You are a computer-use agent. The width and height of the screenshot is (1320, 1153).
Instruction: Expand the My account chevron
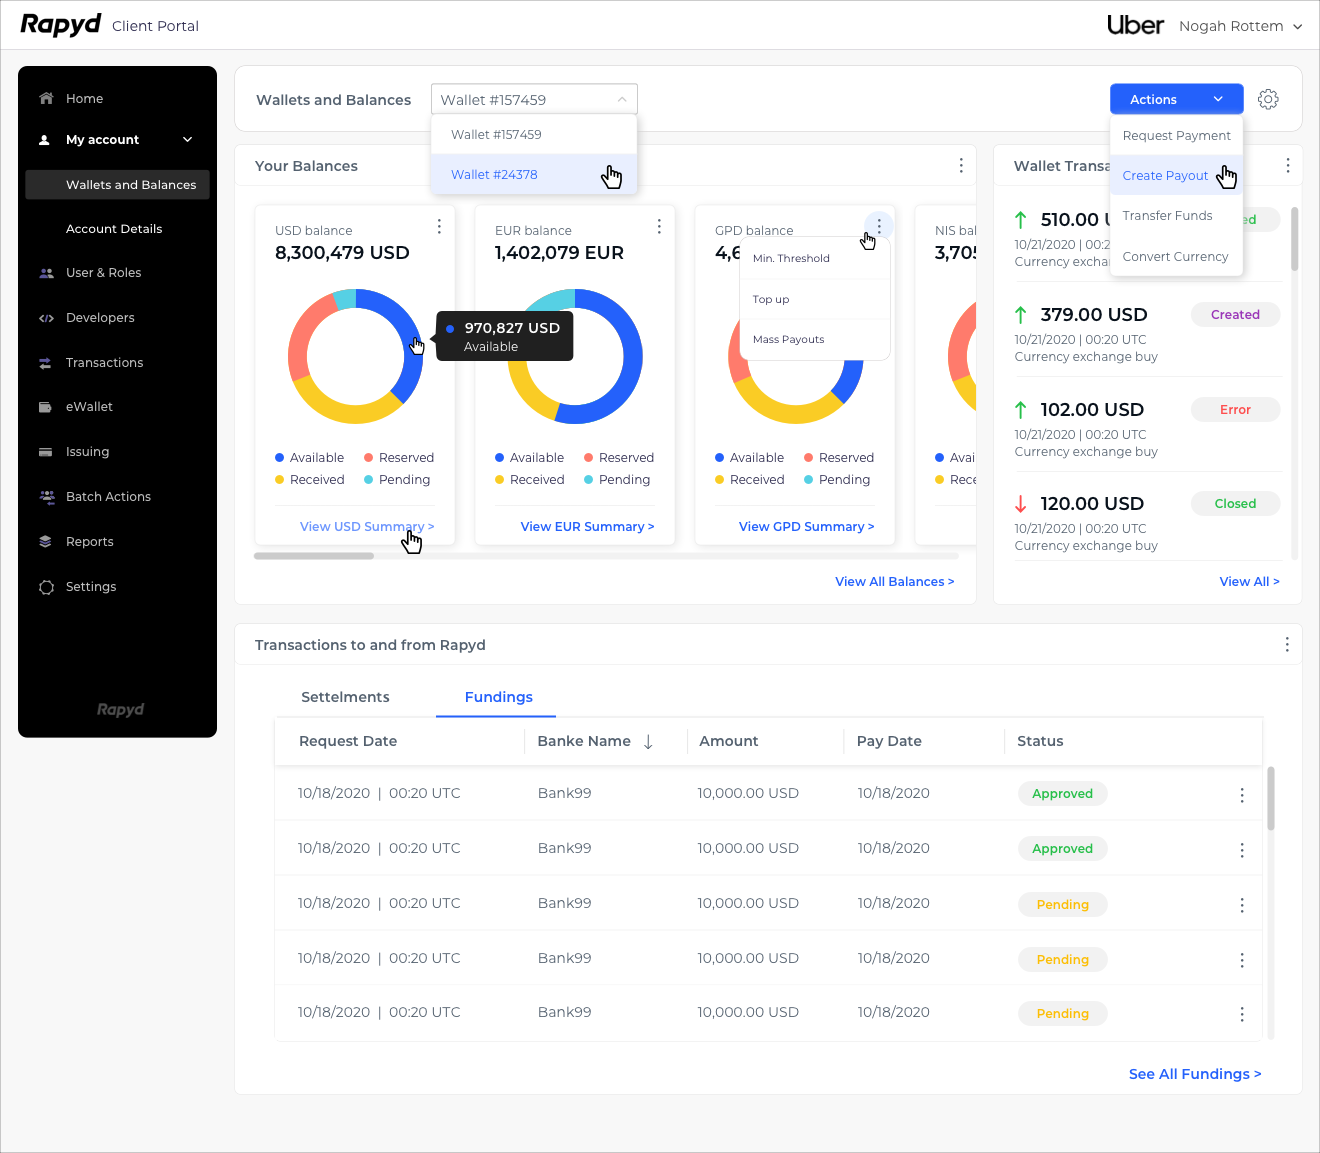(187, 140)
